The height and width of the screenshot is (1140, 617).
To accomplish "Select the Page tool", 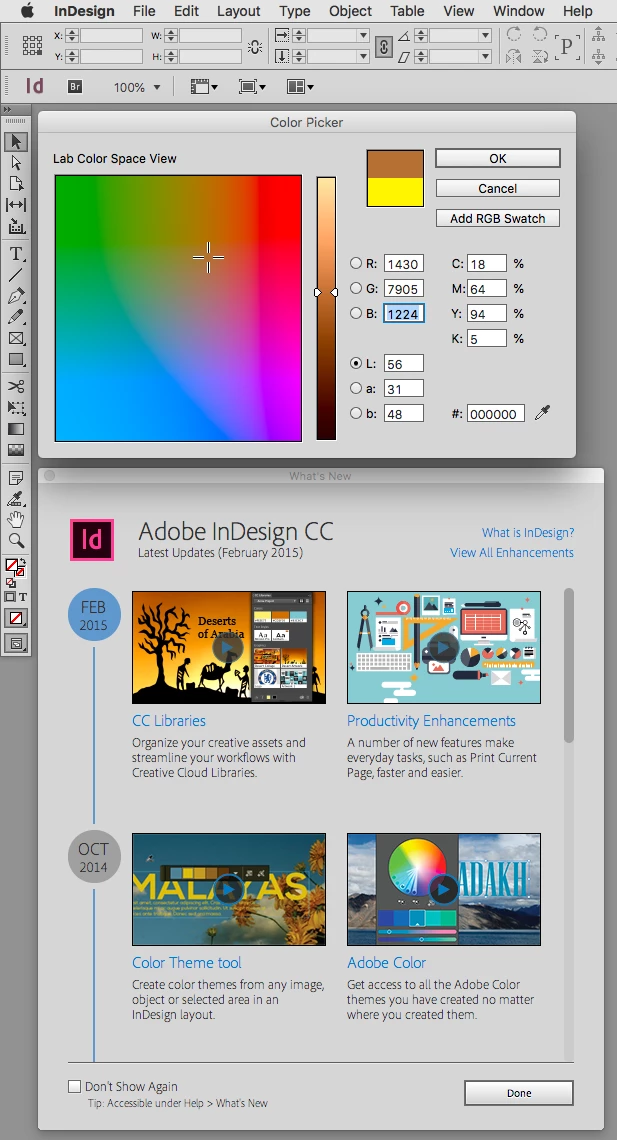I will 16,184.
